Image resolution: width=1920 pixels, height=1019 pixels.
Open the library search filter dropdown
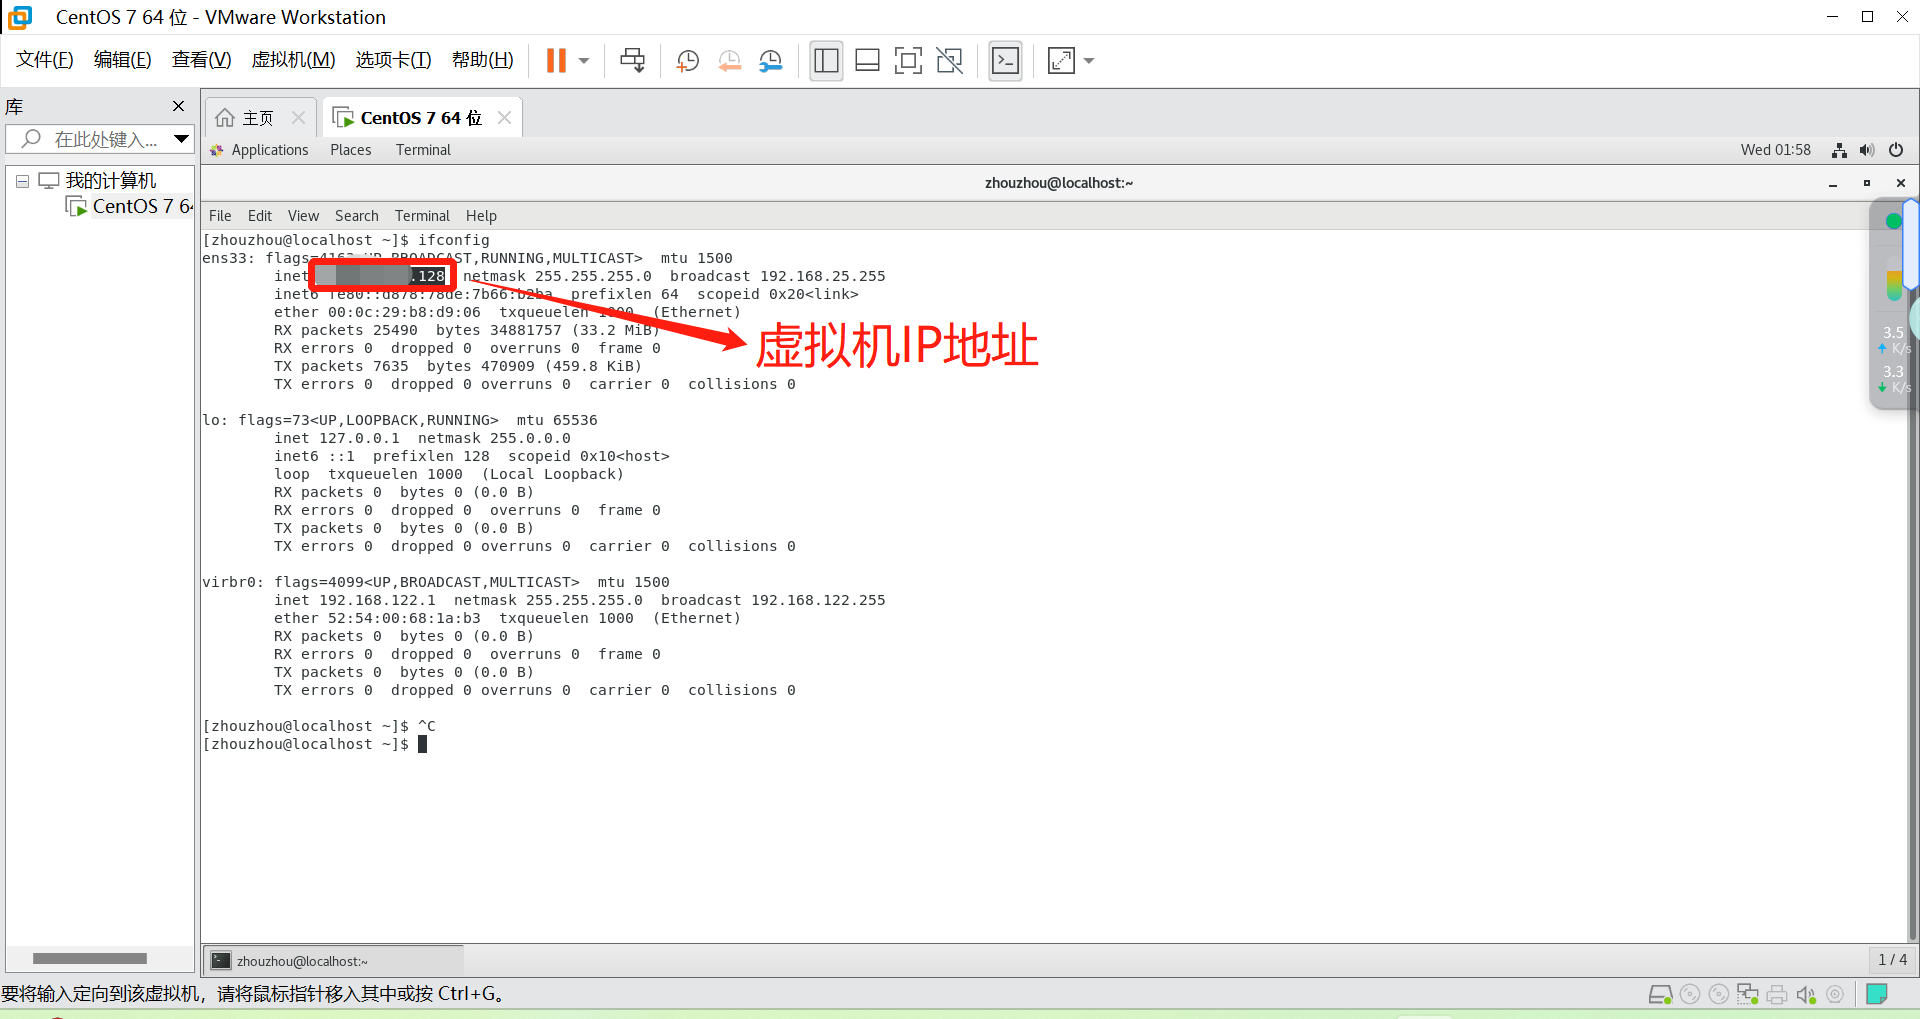point(181,139)
